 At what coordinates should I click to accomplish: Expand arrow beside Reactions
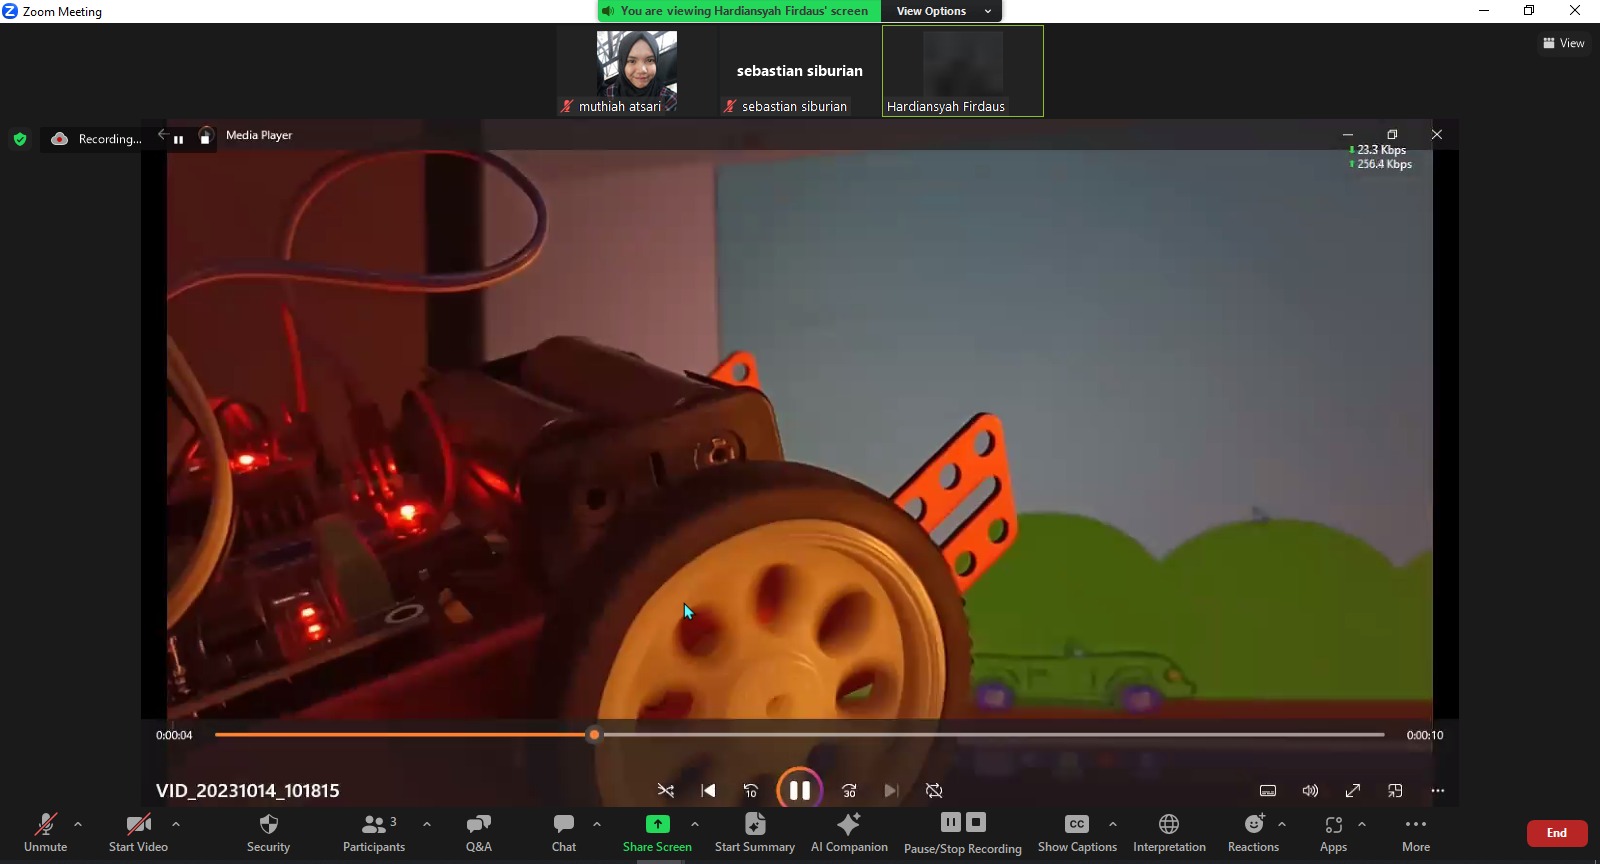(1282, 825)
